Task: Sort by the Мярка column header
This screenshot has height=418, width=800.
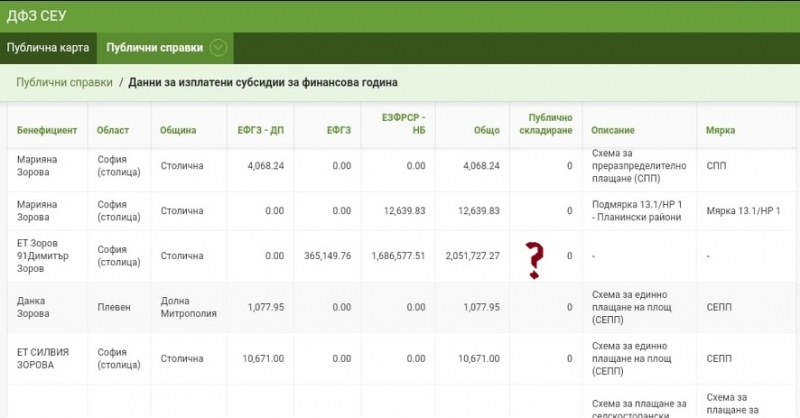Action: [720, 130]
